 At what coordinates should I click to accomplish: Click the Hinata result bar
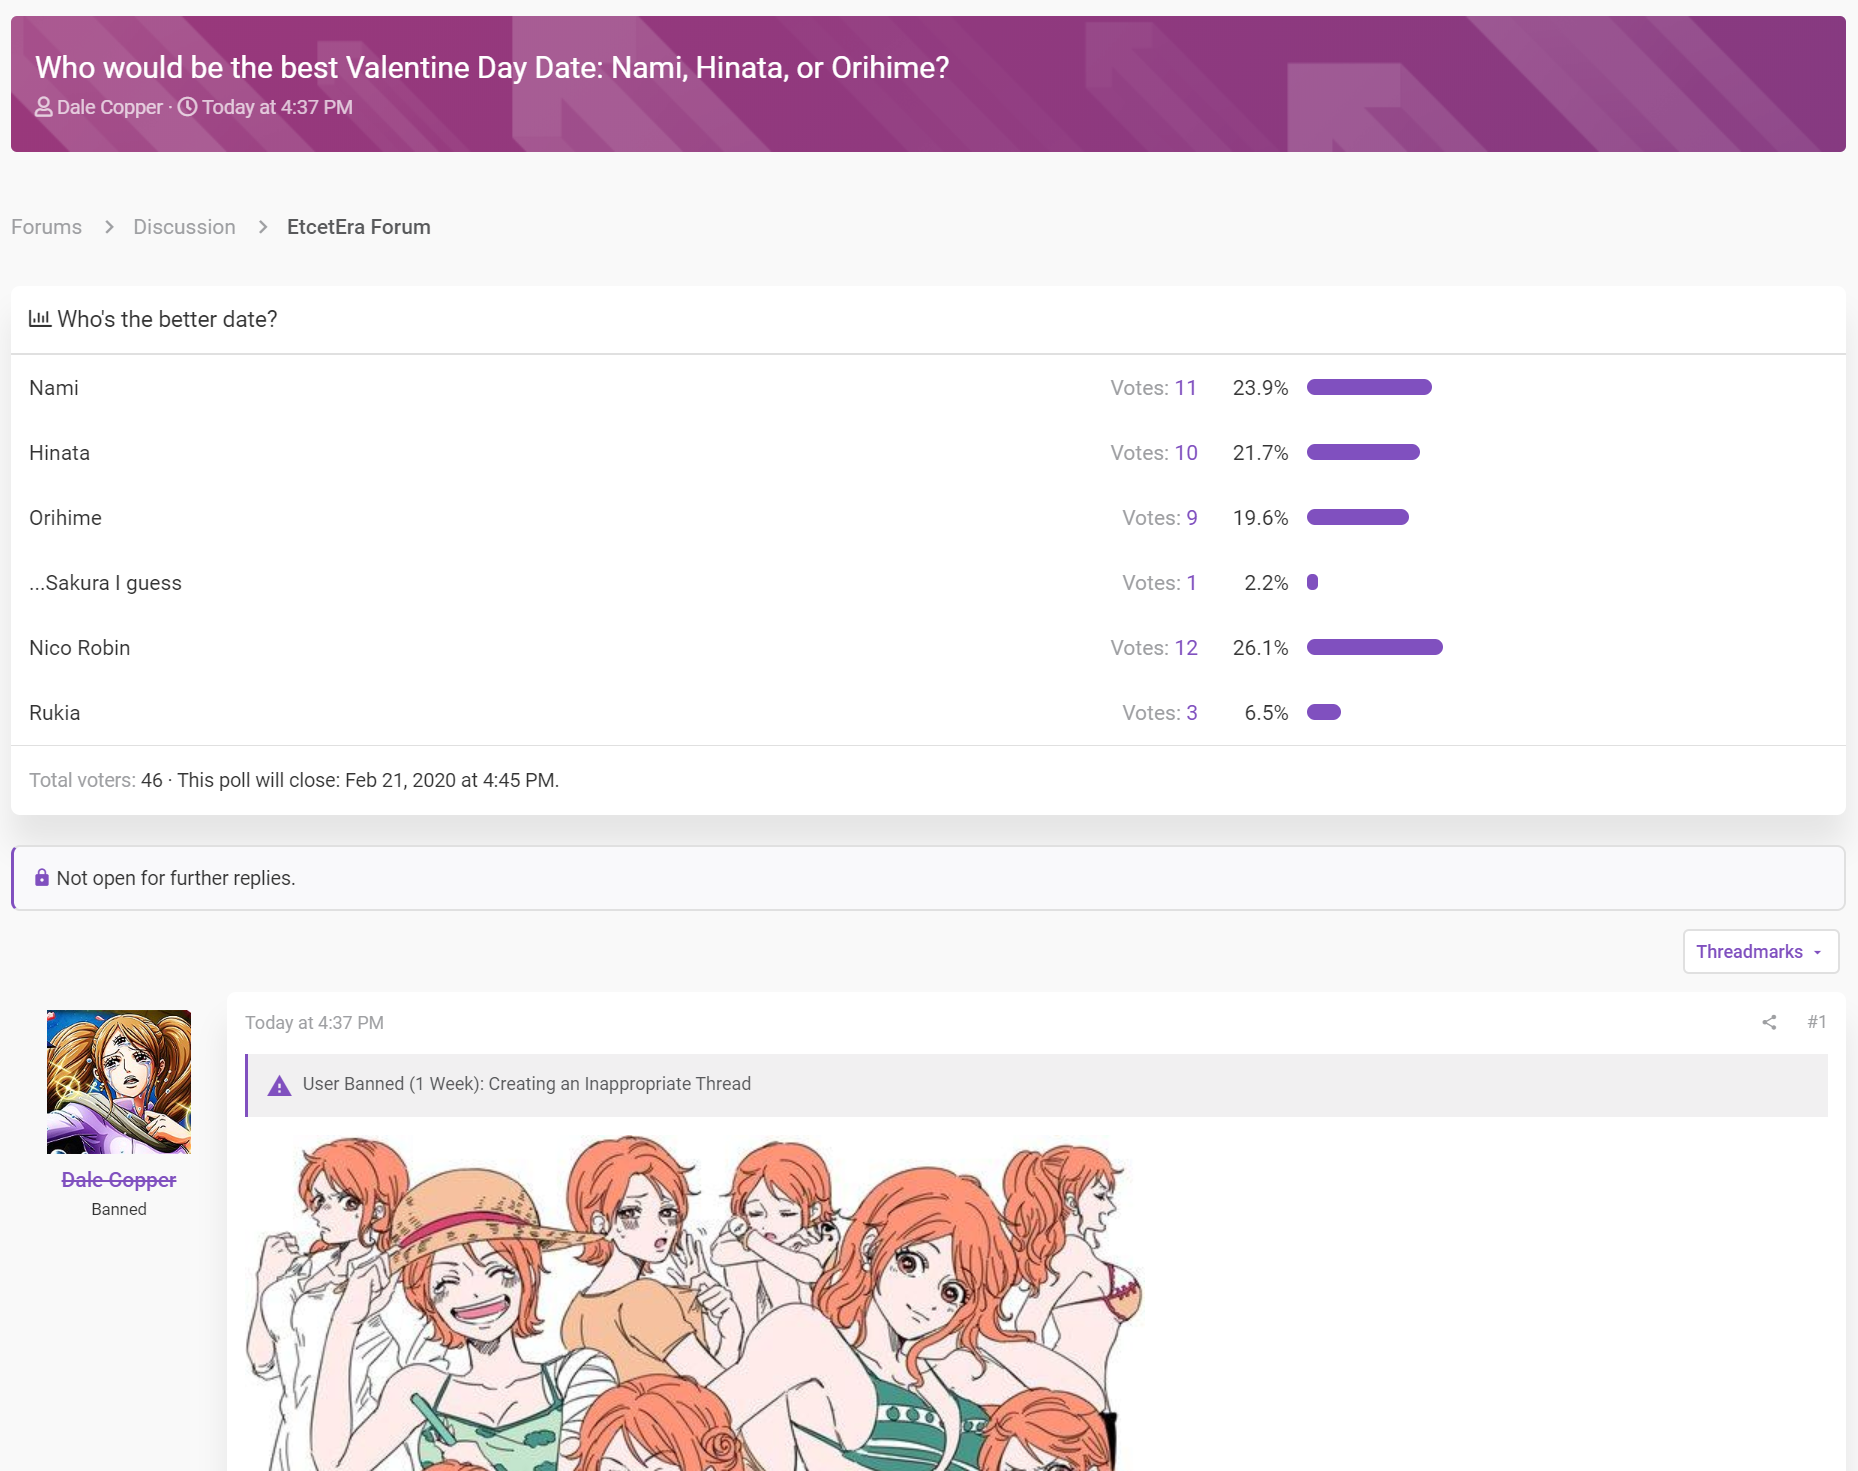pos(1363,452)
